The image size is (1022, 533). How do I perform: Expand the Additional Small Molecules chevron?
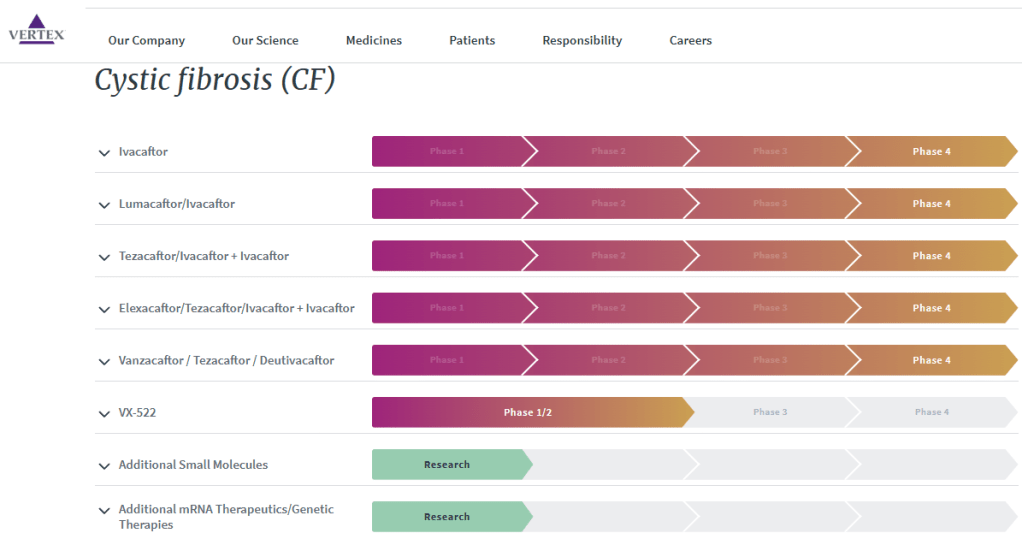104,465
